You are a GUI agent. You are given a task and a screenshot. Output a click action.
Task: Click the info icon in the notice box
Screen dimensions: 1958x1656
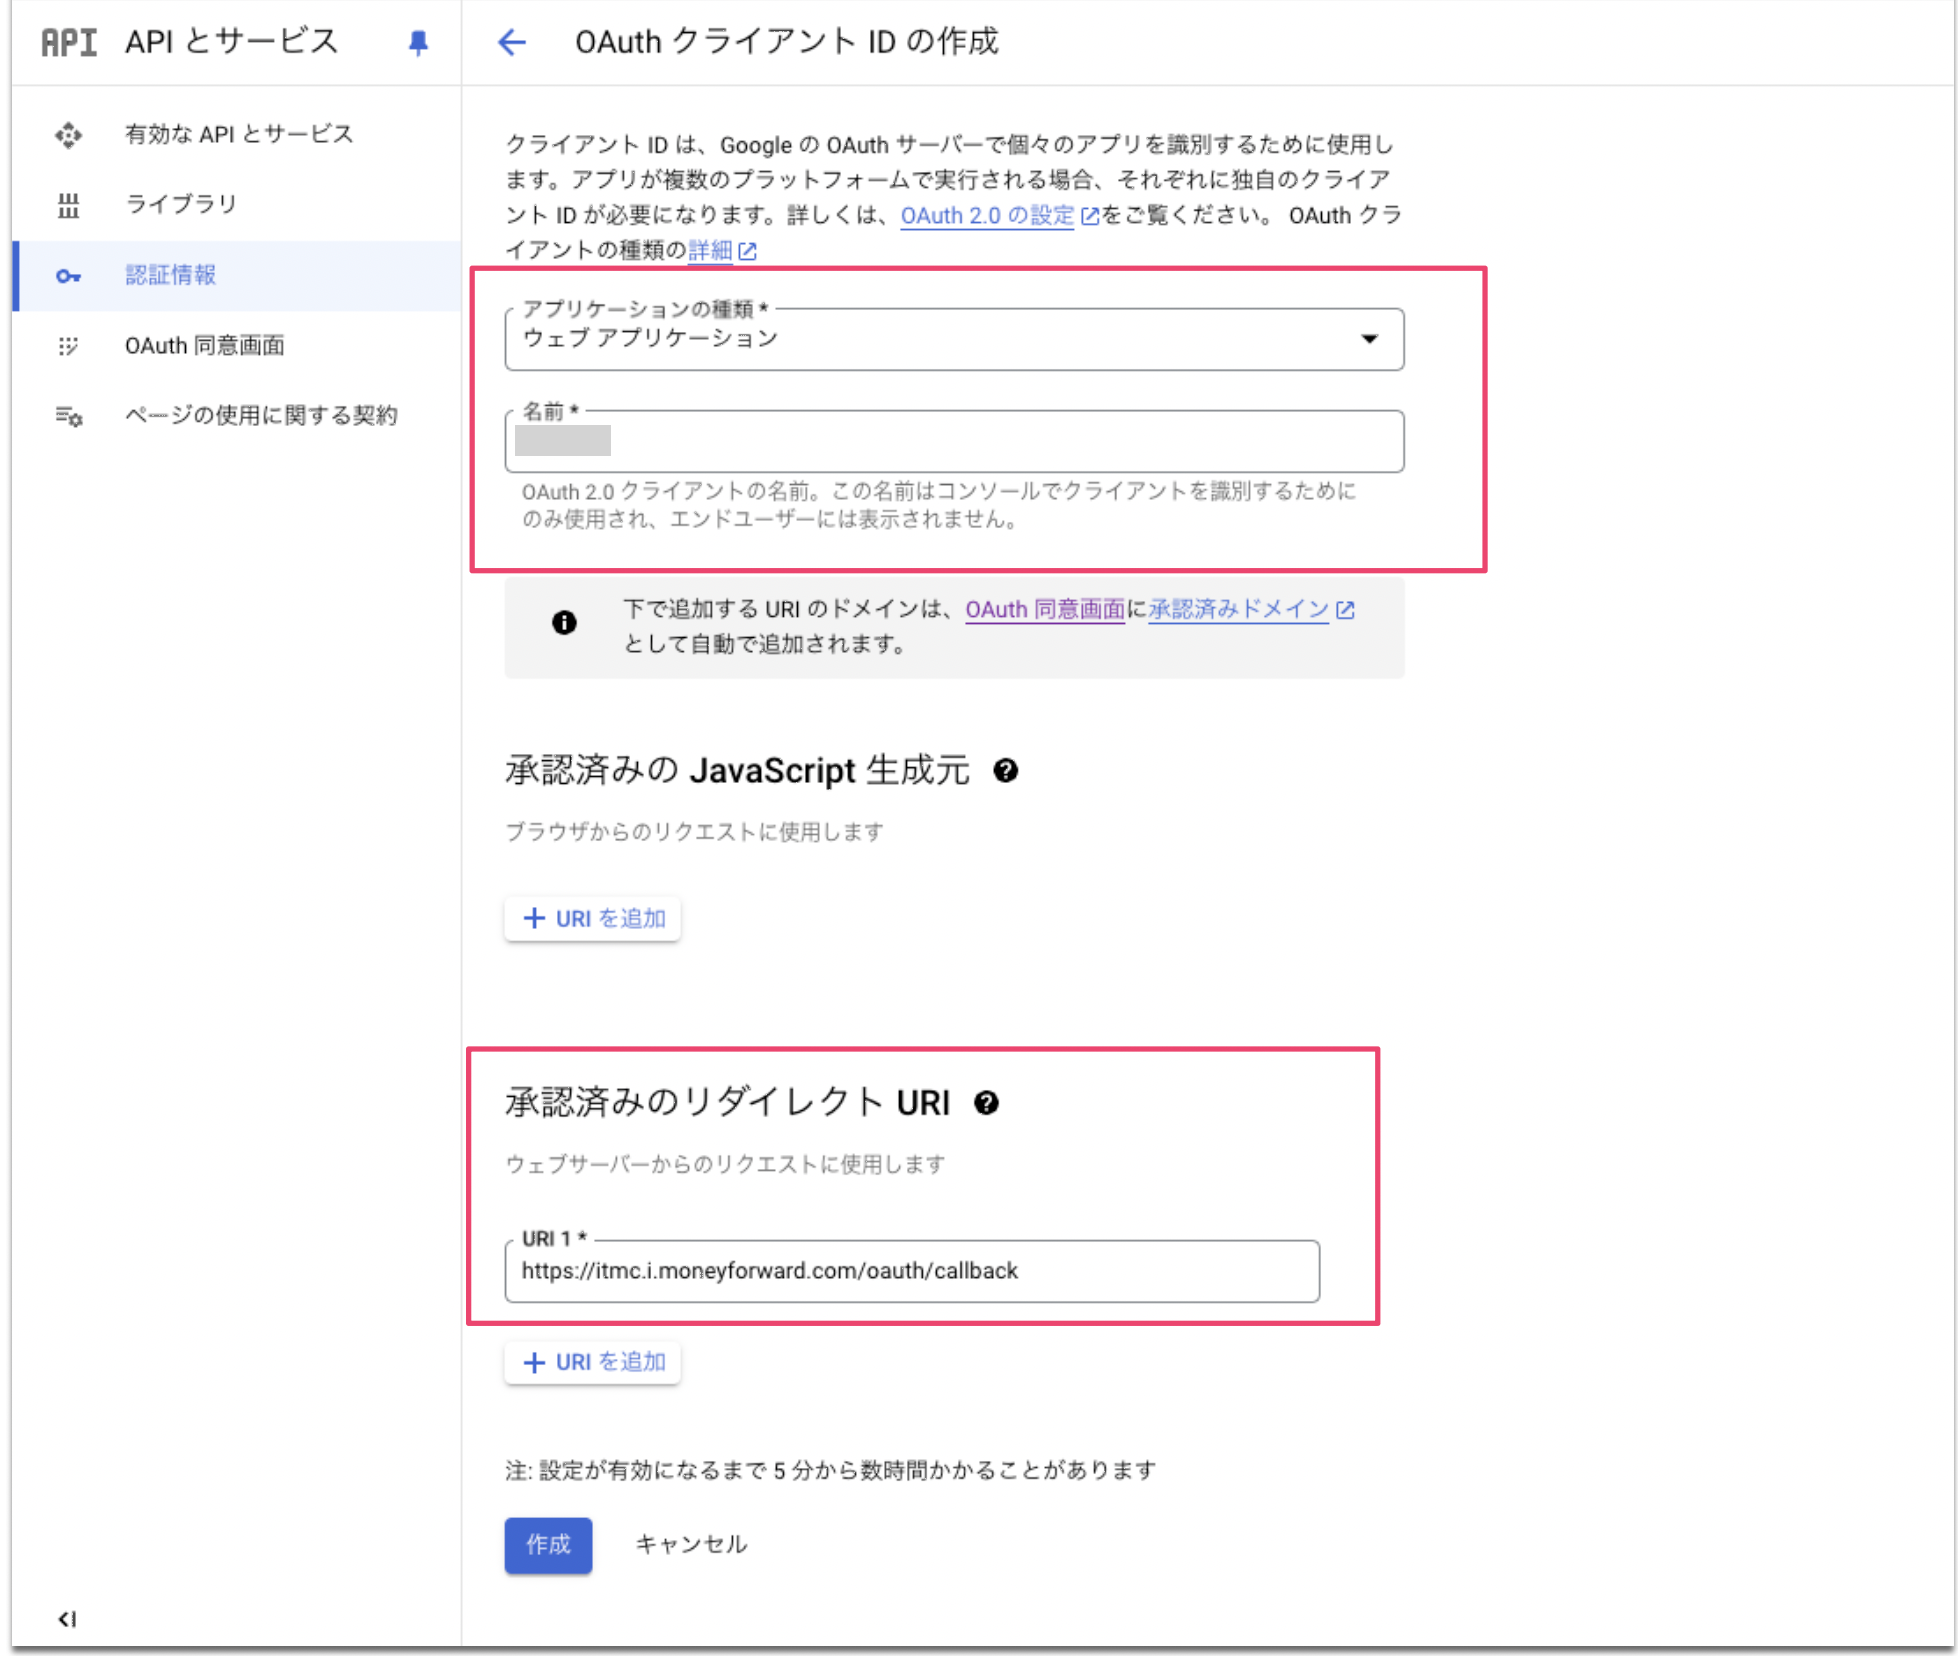pos(564,622)
